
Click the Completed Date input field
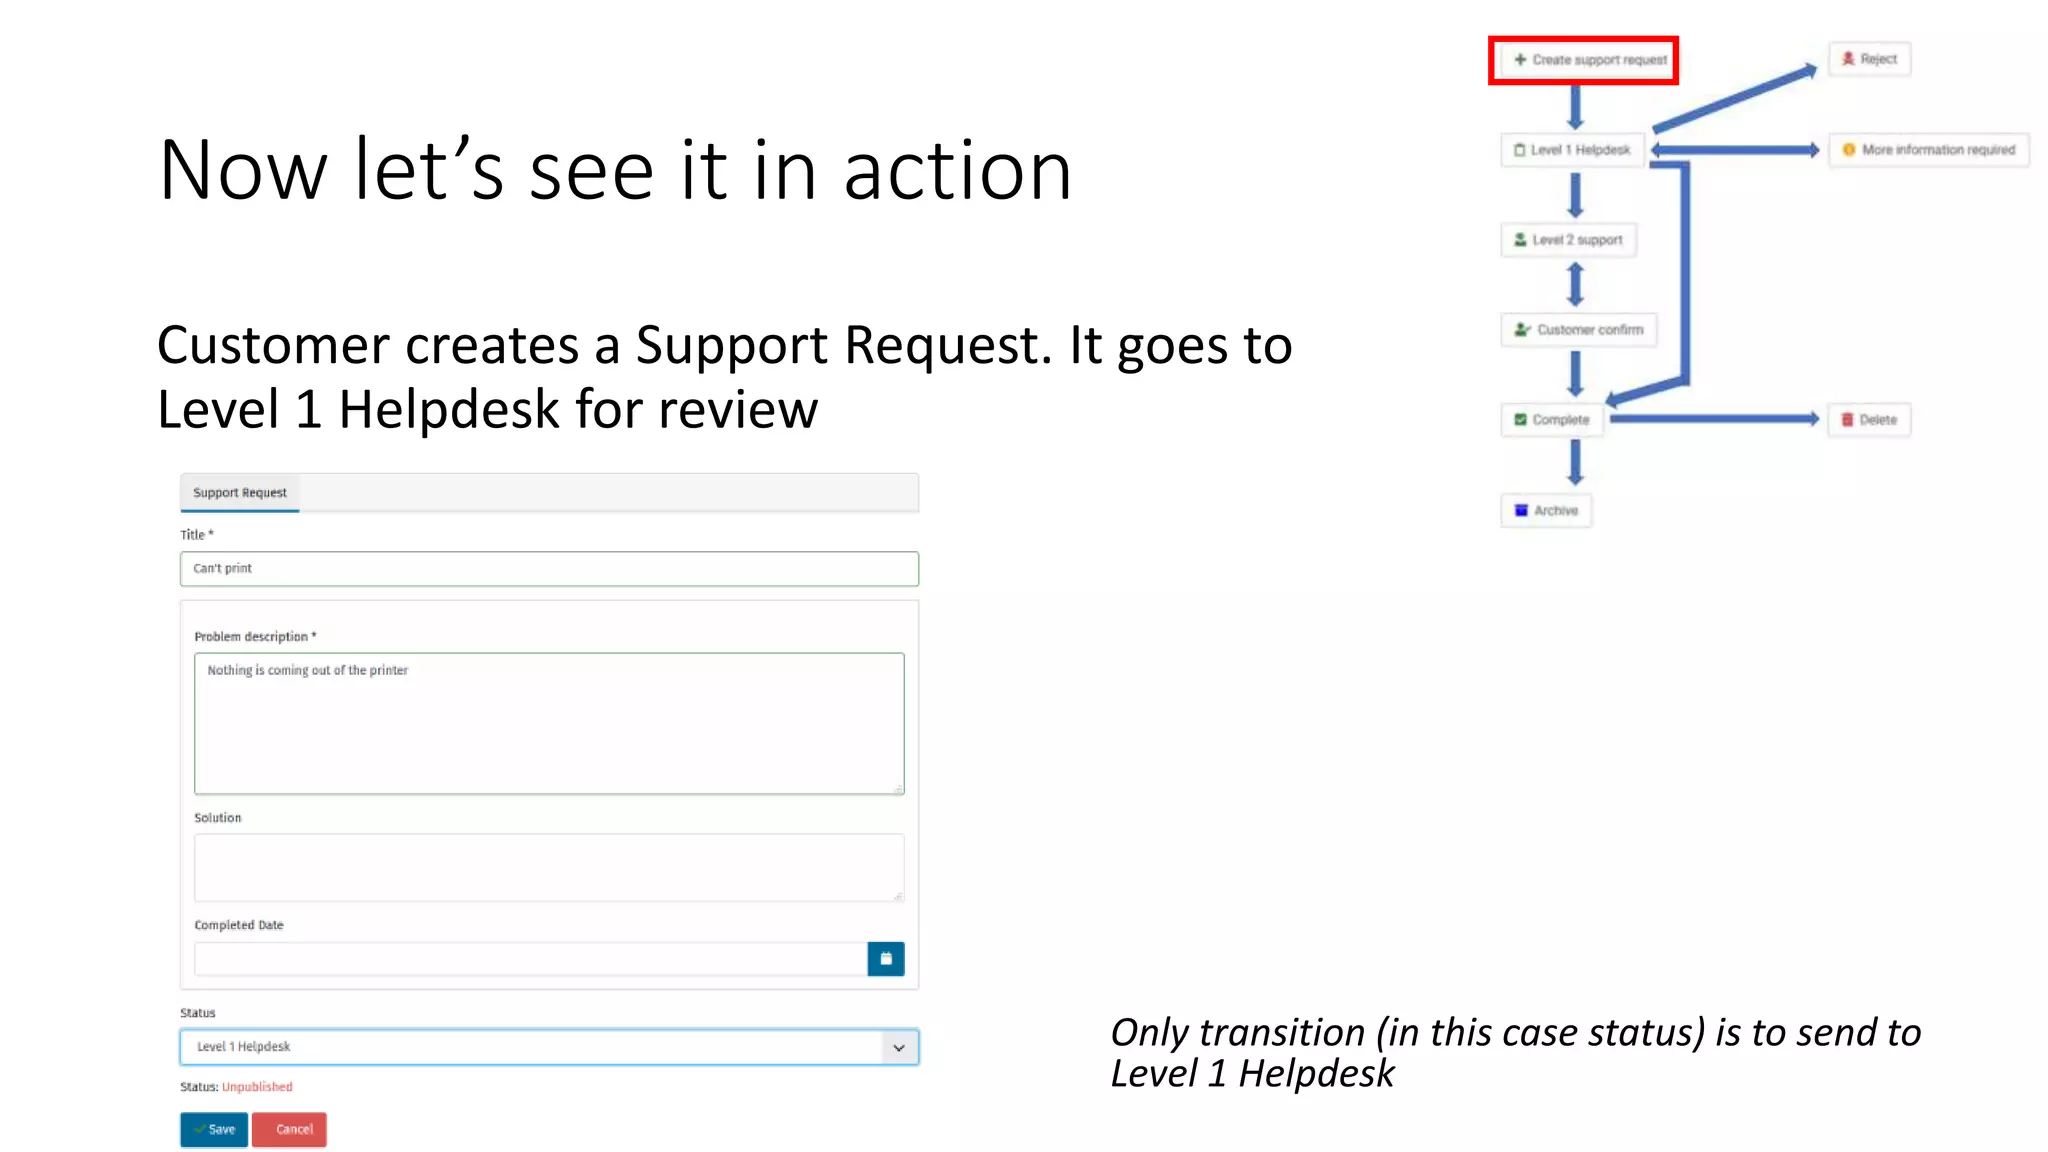click(x=531, y=959)
